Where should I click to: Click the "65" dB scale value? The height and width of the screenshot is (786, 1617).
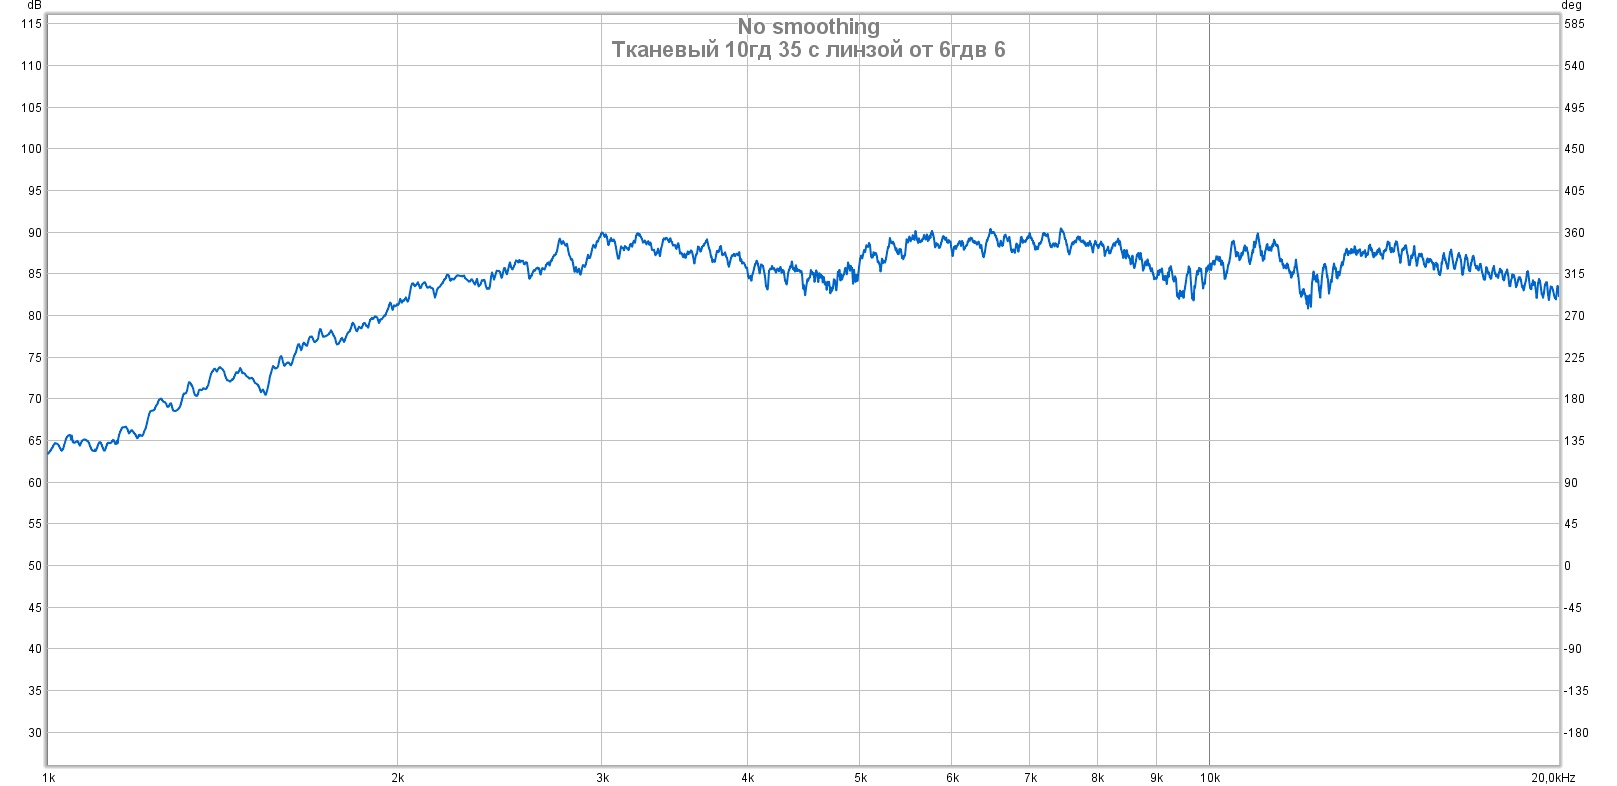(x=35, y=441)
